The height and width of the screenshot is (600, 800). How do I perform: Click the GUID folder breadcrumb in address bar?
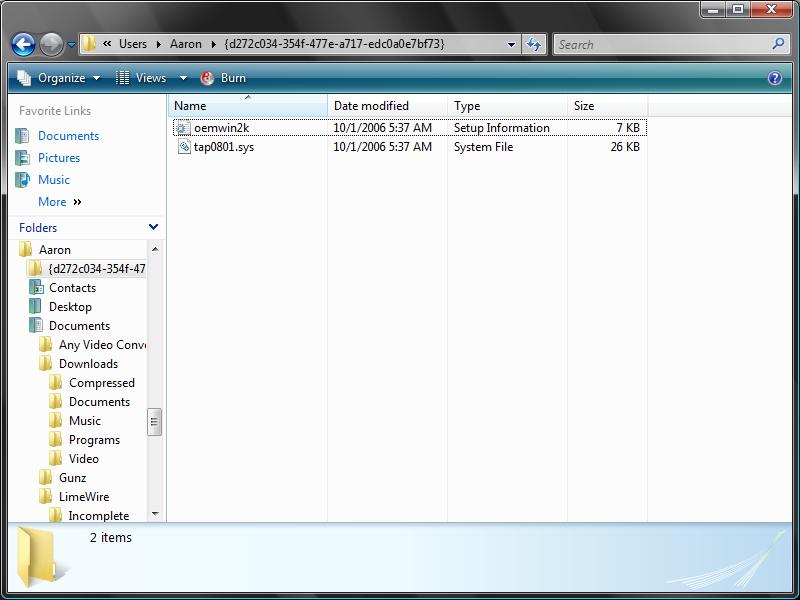(x=334, y=44)
